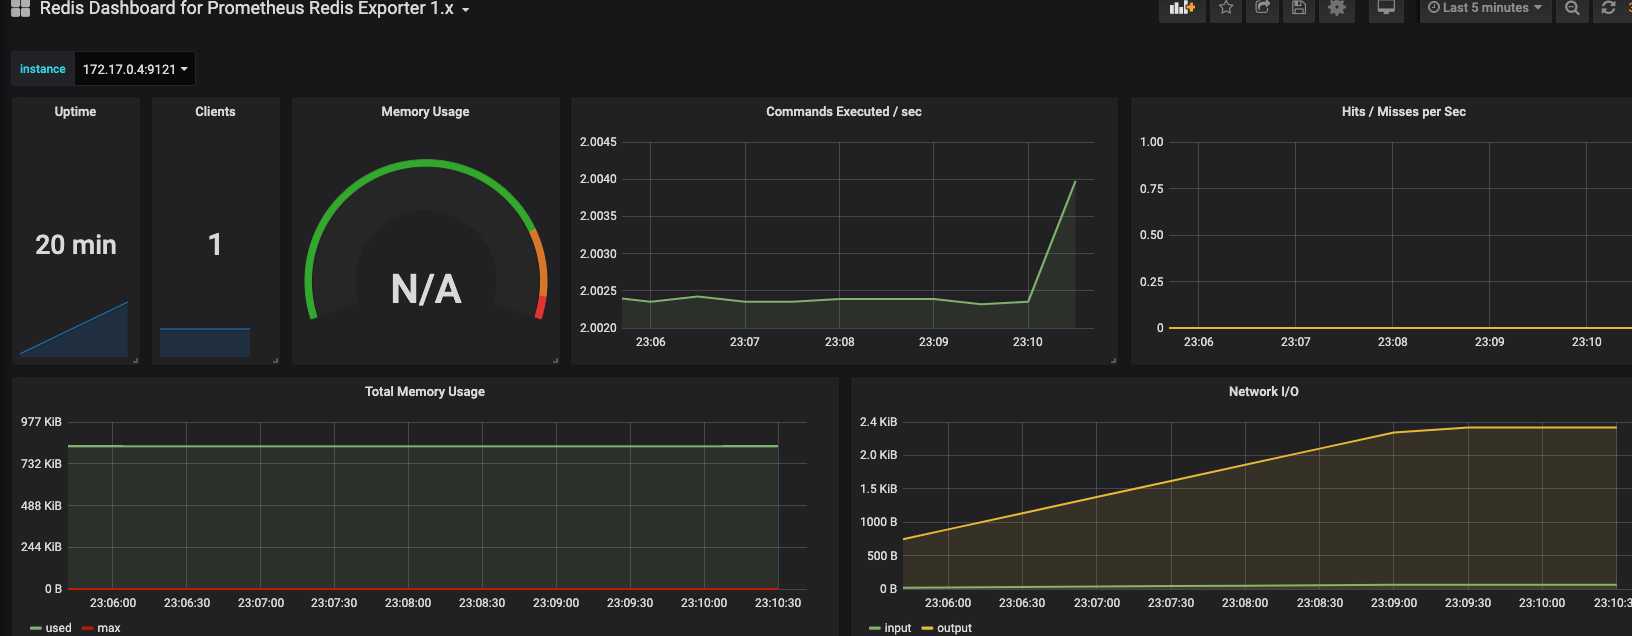Open the Total Memory Usage panel menu
The image size is (1632, 636).
tap(425, 392)
